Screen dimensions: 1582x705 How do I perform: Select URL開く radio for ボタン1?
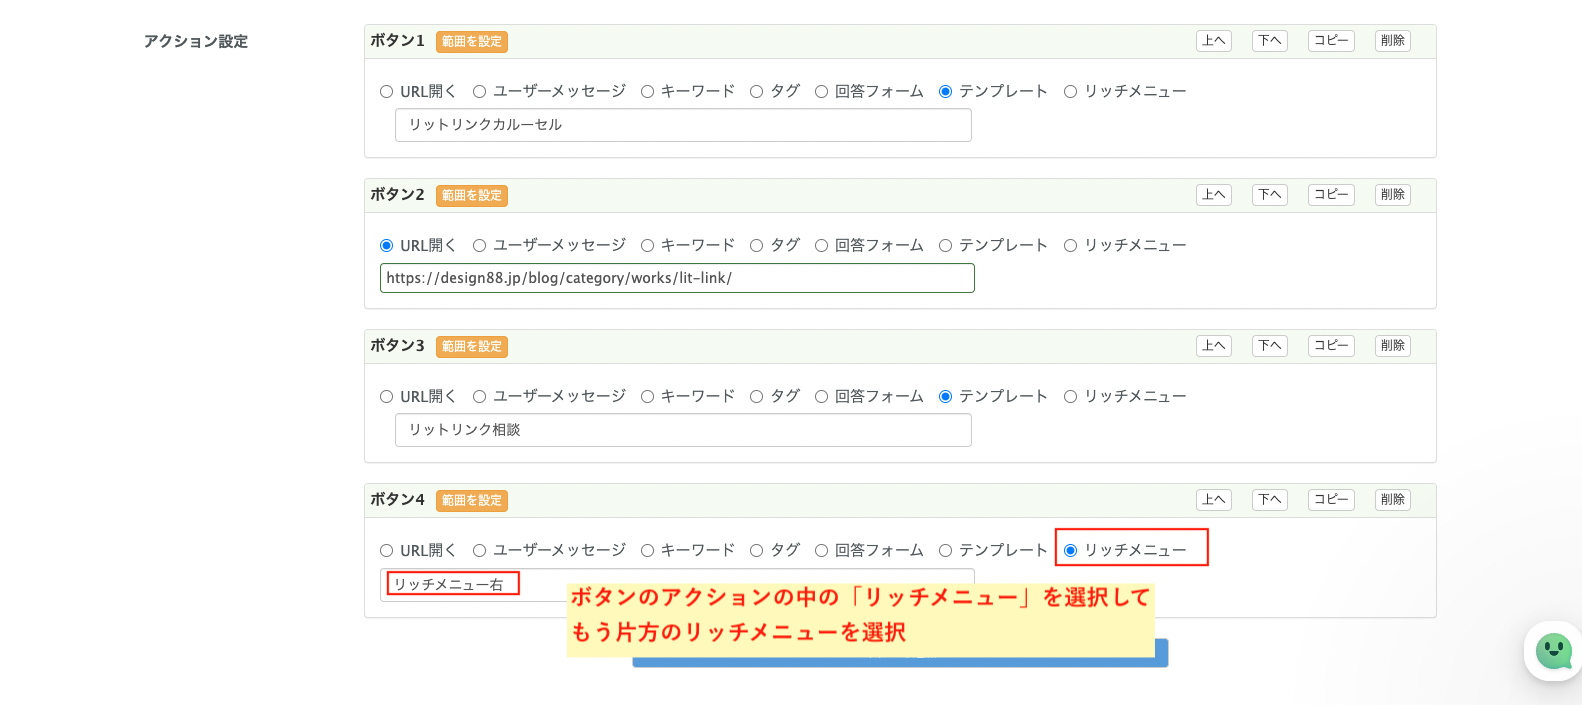(x=387, y=92)
